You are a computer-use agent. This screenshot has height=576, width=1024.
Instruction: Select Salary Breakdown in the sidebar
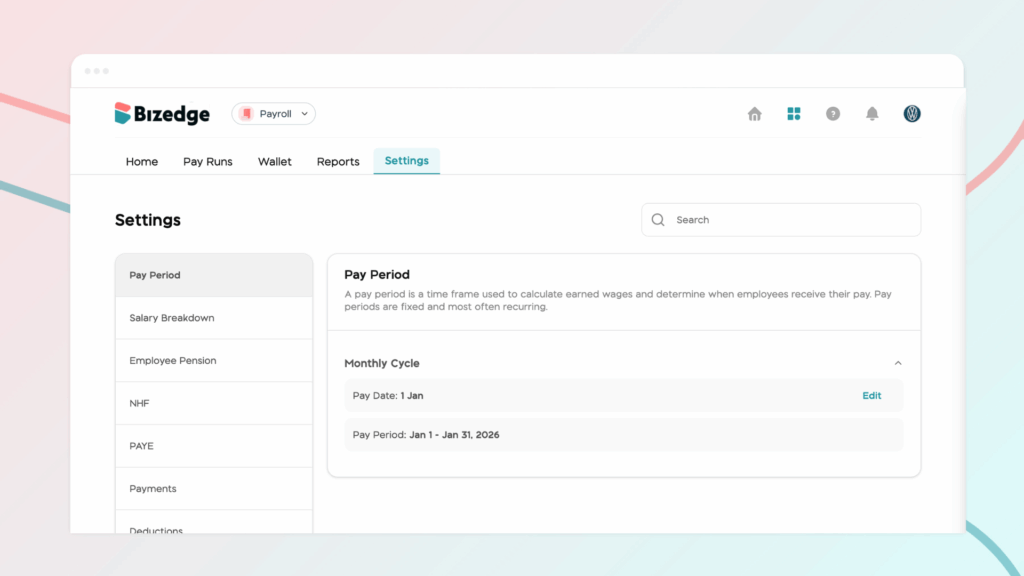(172, 318)
